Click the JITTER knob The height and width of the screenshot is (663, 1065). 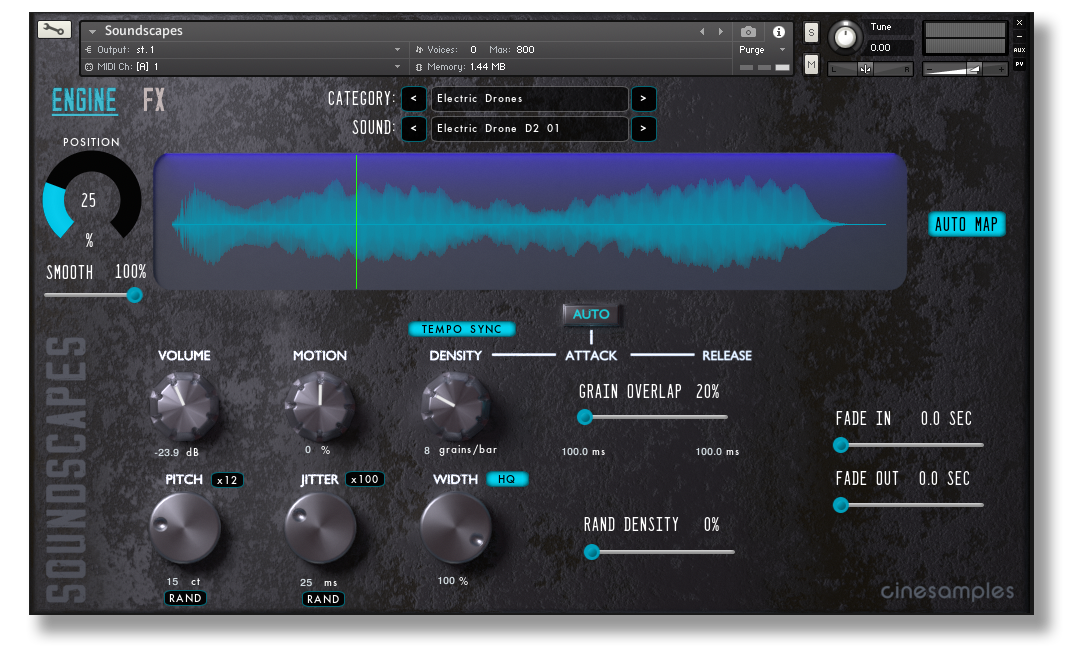[321, 528]
